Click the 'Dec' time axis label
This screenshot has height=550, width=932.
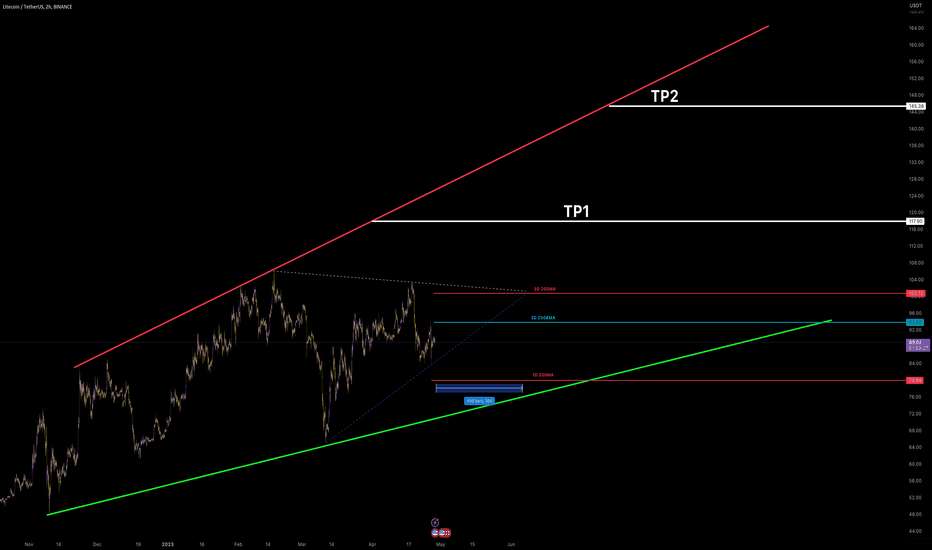click(x=97, y=544)
